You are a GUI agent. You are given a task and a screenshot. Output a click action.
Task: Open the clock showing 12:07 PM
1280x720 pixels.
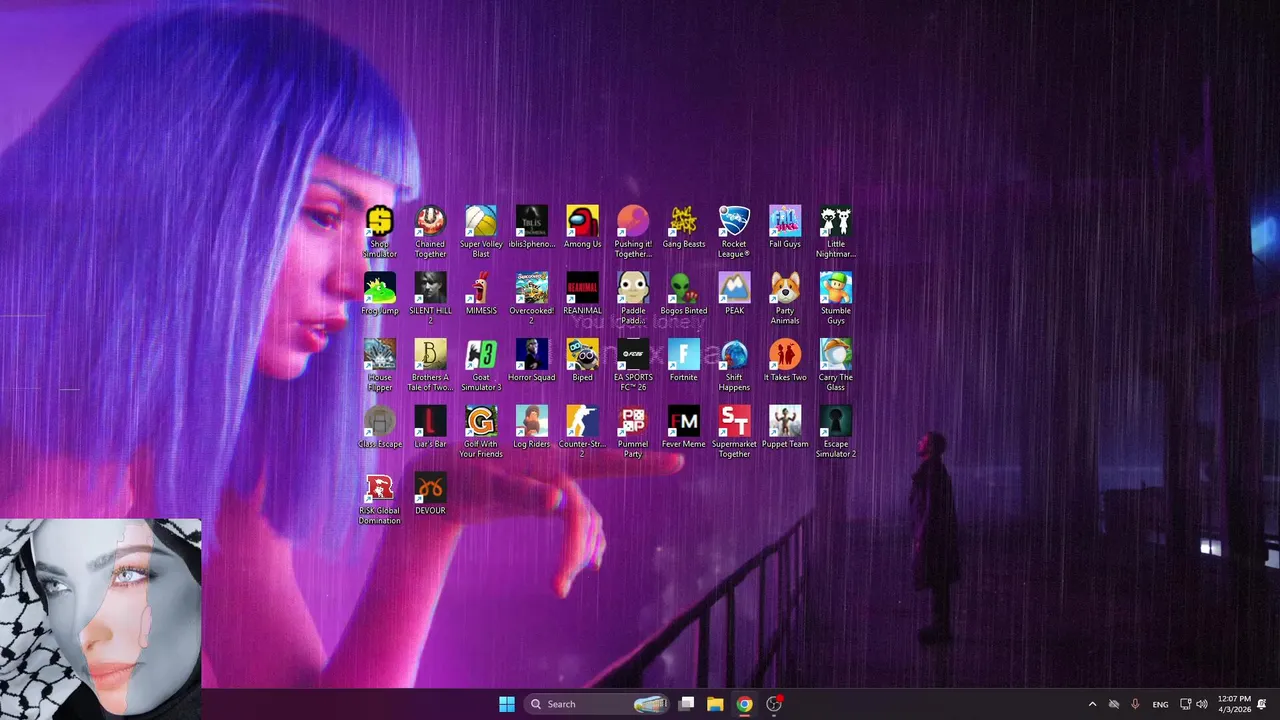pyautogui.click(x=1233, y=704)
